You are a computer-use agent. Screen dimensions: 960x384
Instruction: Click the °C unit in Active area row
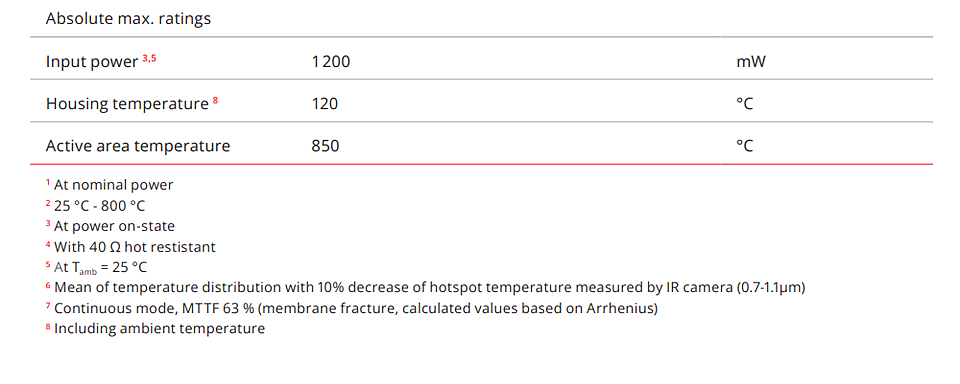(x=744, y=146)
